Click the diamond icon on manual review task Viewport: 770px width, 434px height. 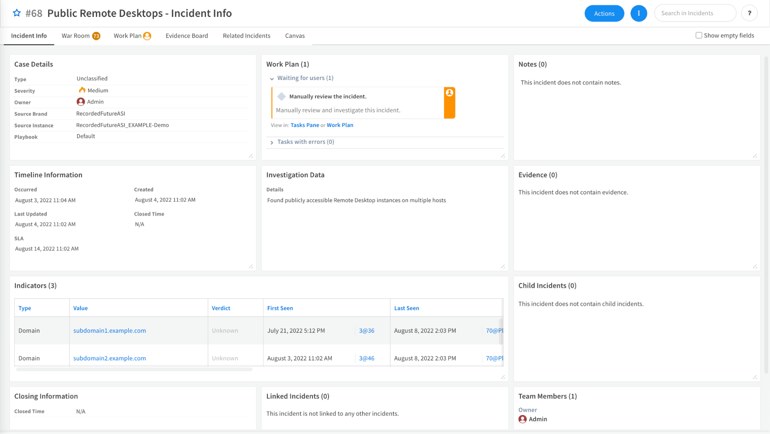point(281,96)
